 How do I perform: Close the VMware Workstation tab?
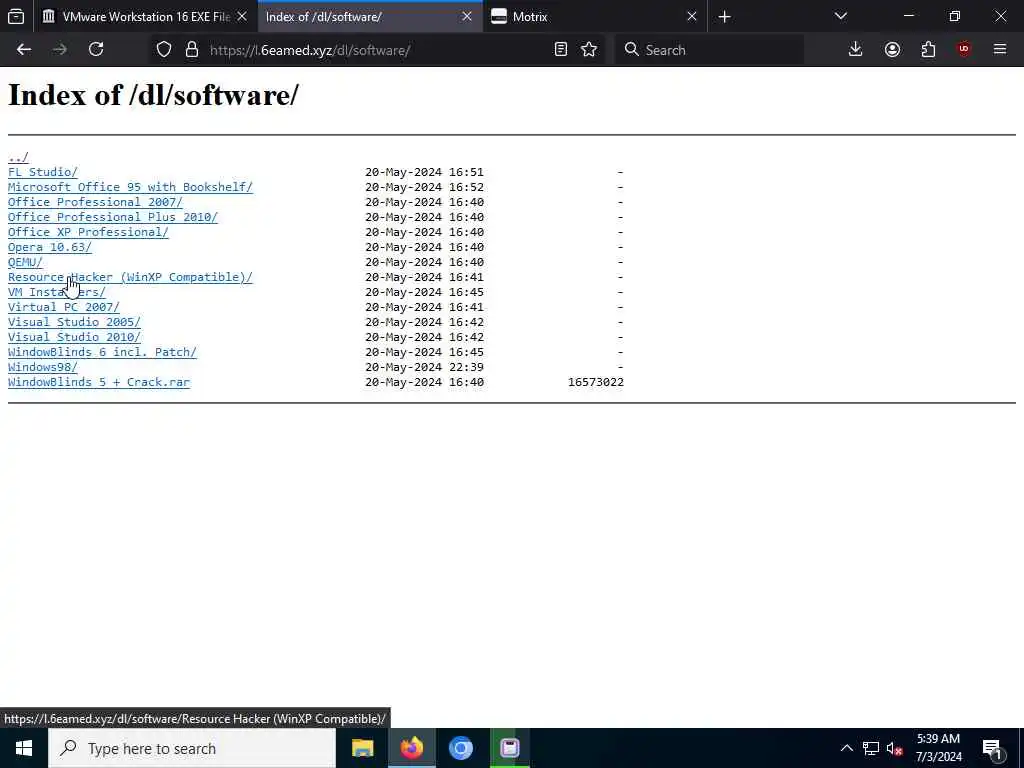[242, 16]
